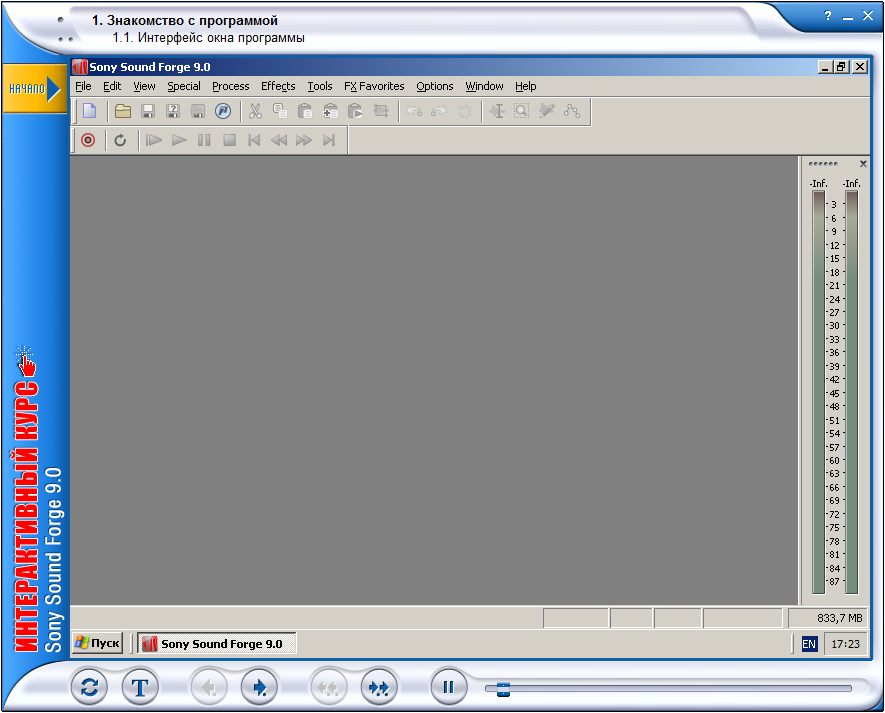Open the Edit menu
Screen dimensions: 885x713
coord(112,86)
